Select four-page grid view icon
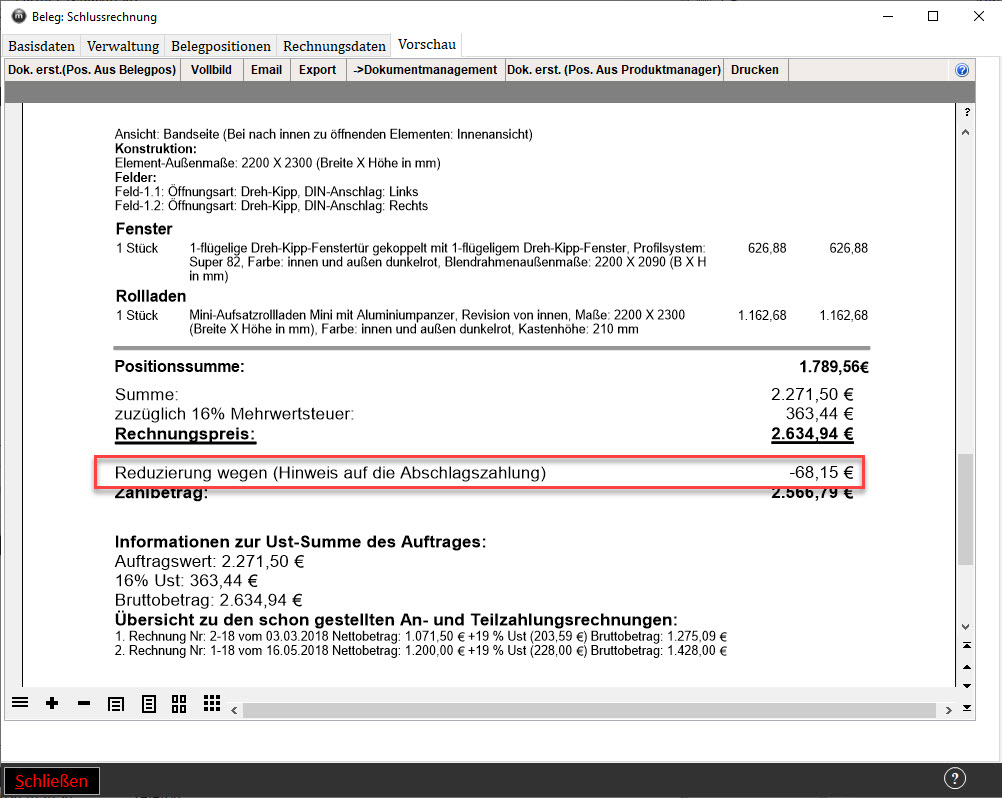The image size is (1002, 798). click(x=179, y=704)
